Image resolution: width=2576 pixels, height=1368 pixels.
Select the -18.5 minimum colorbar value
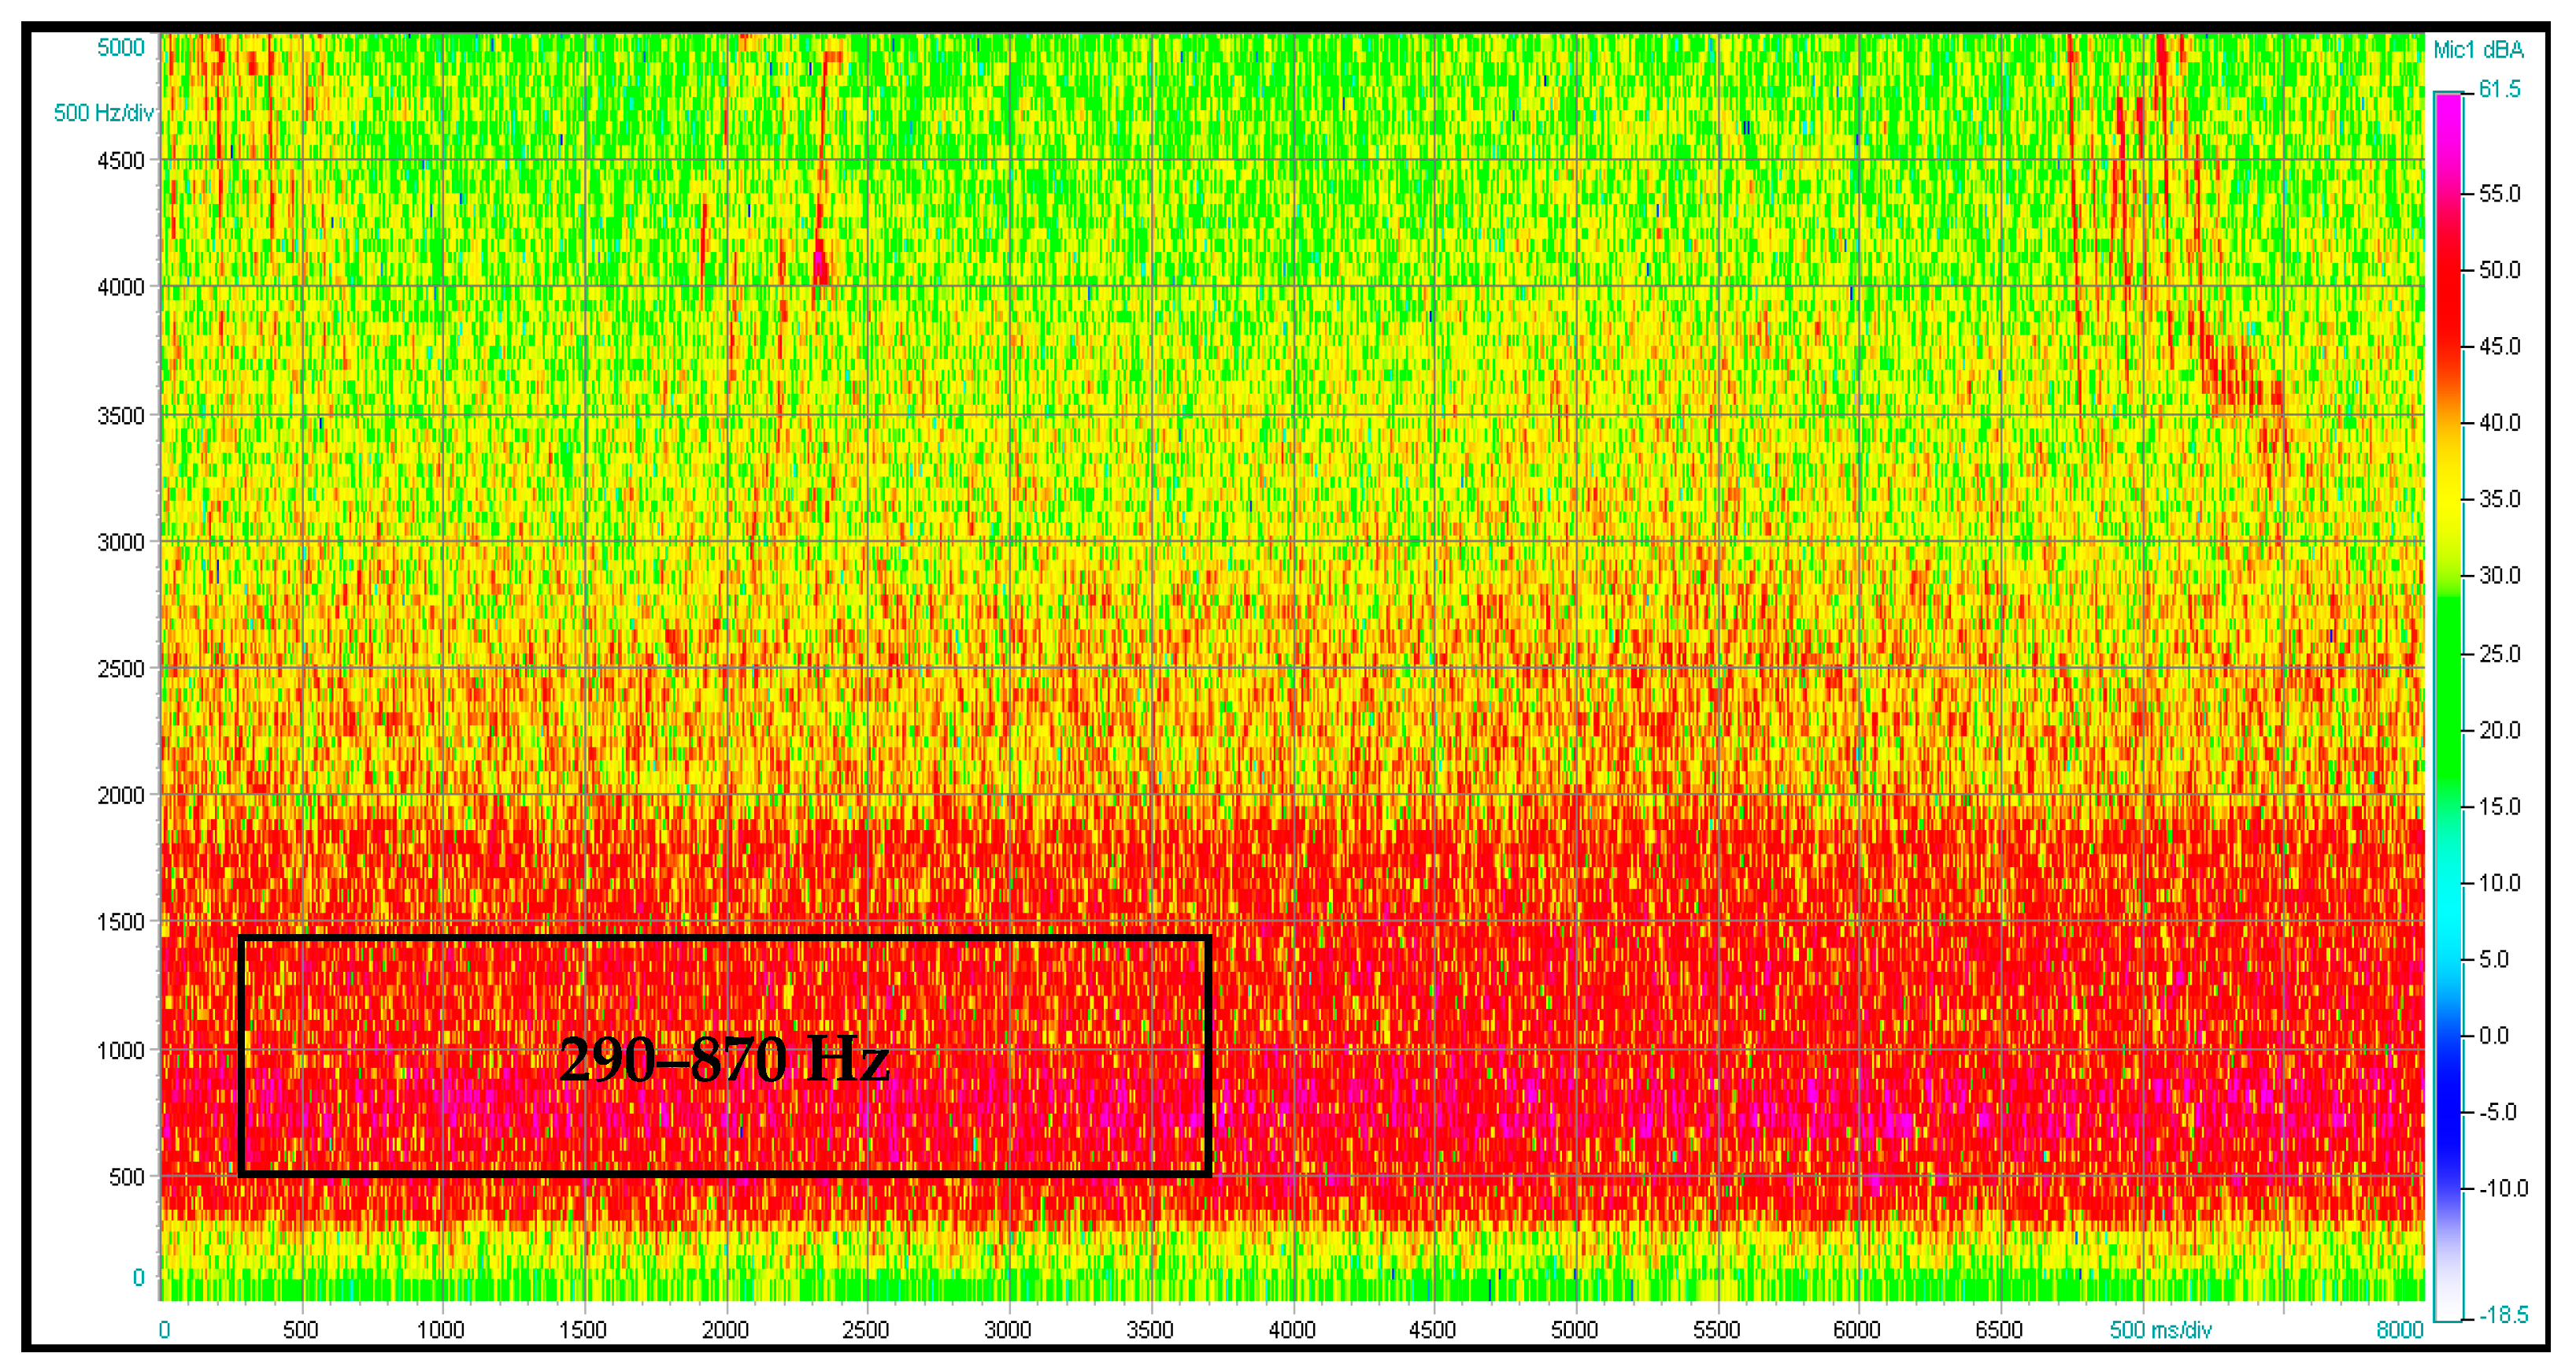(2503, 1315)
